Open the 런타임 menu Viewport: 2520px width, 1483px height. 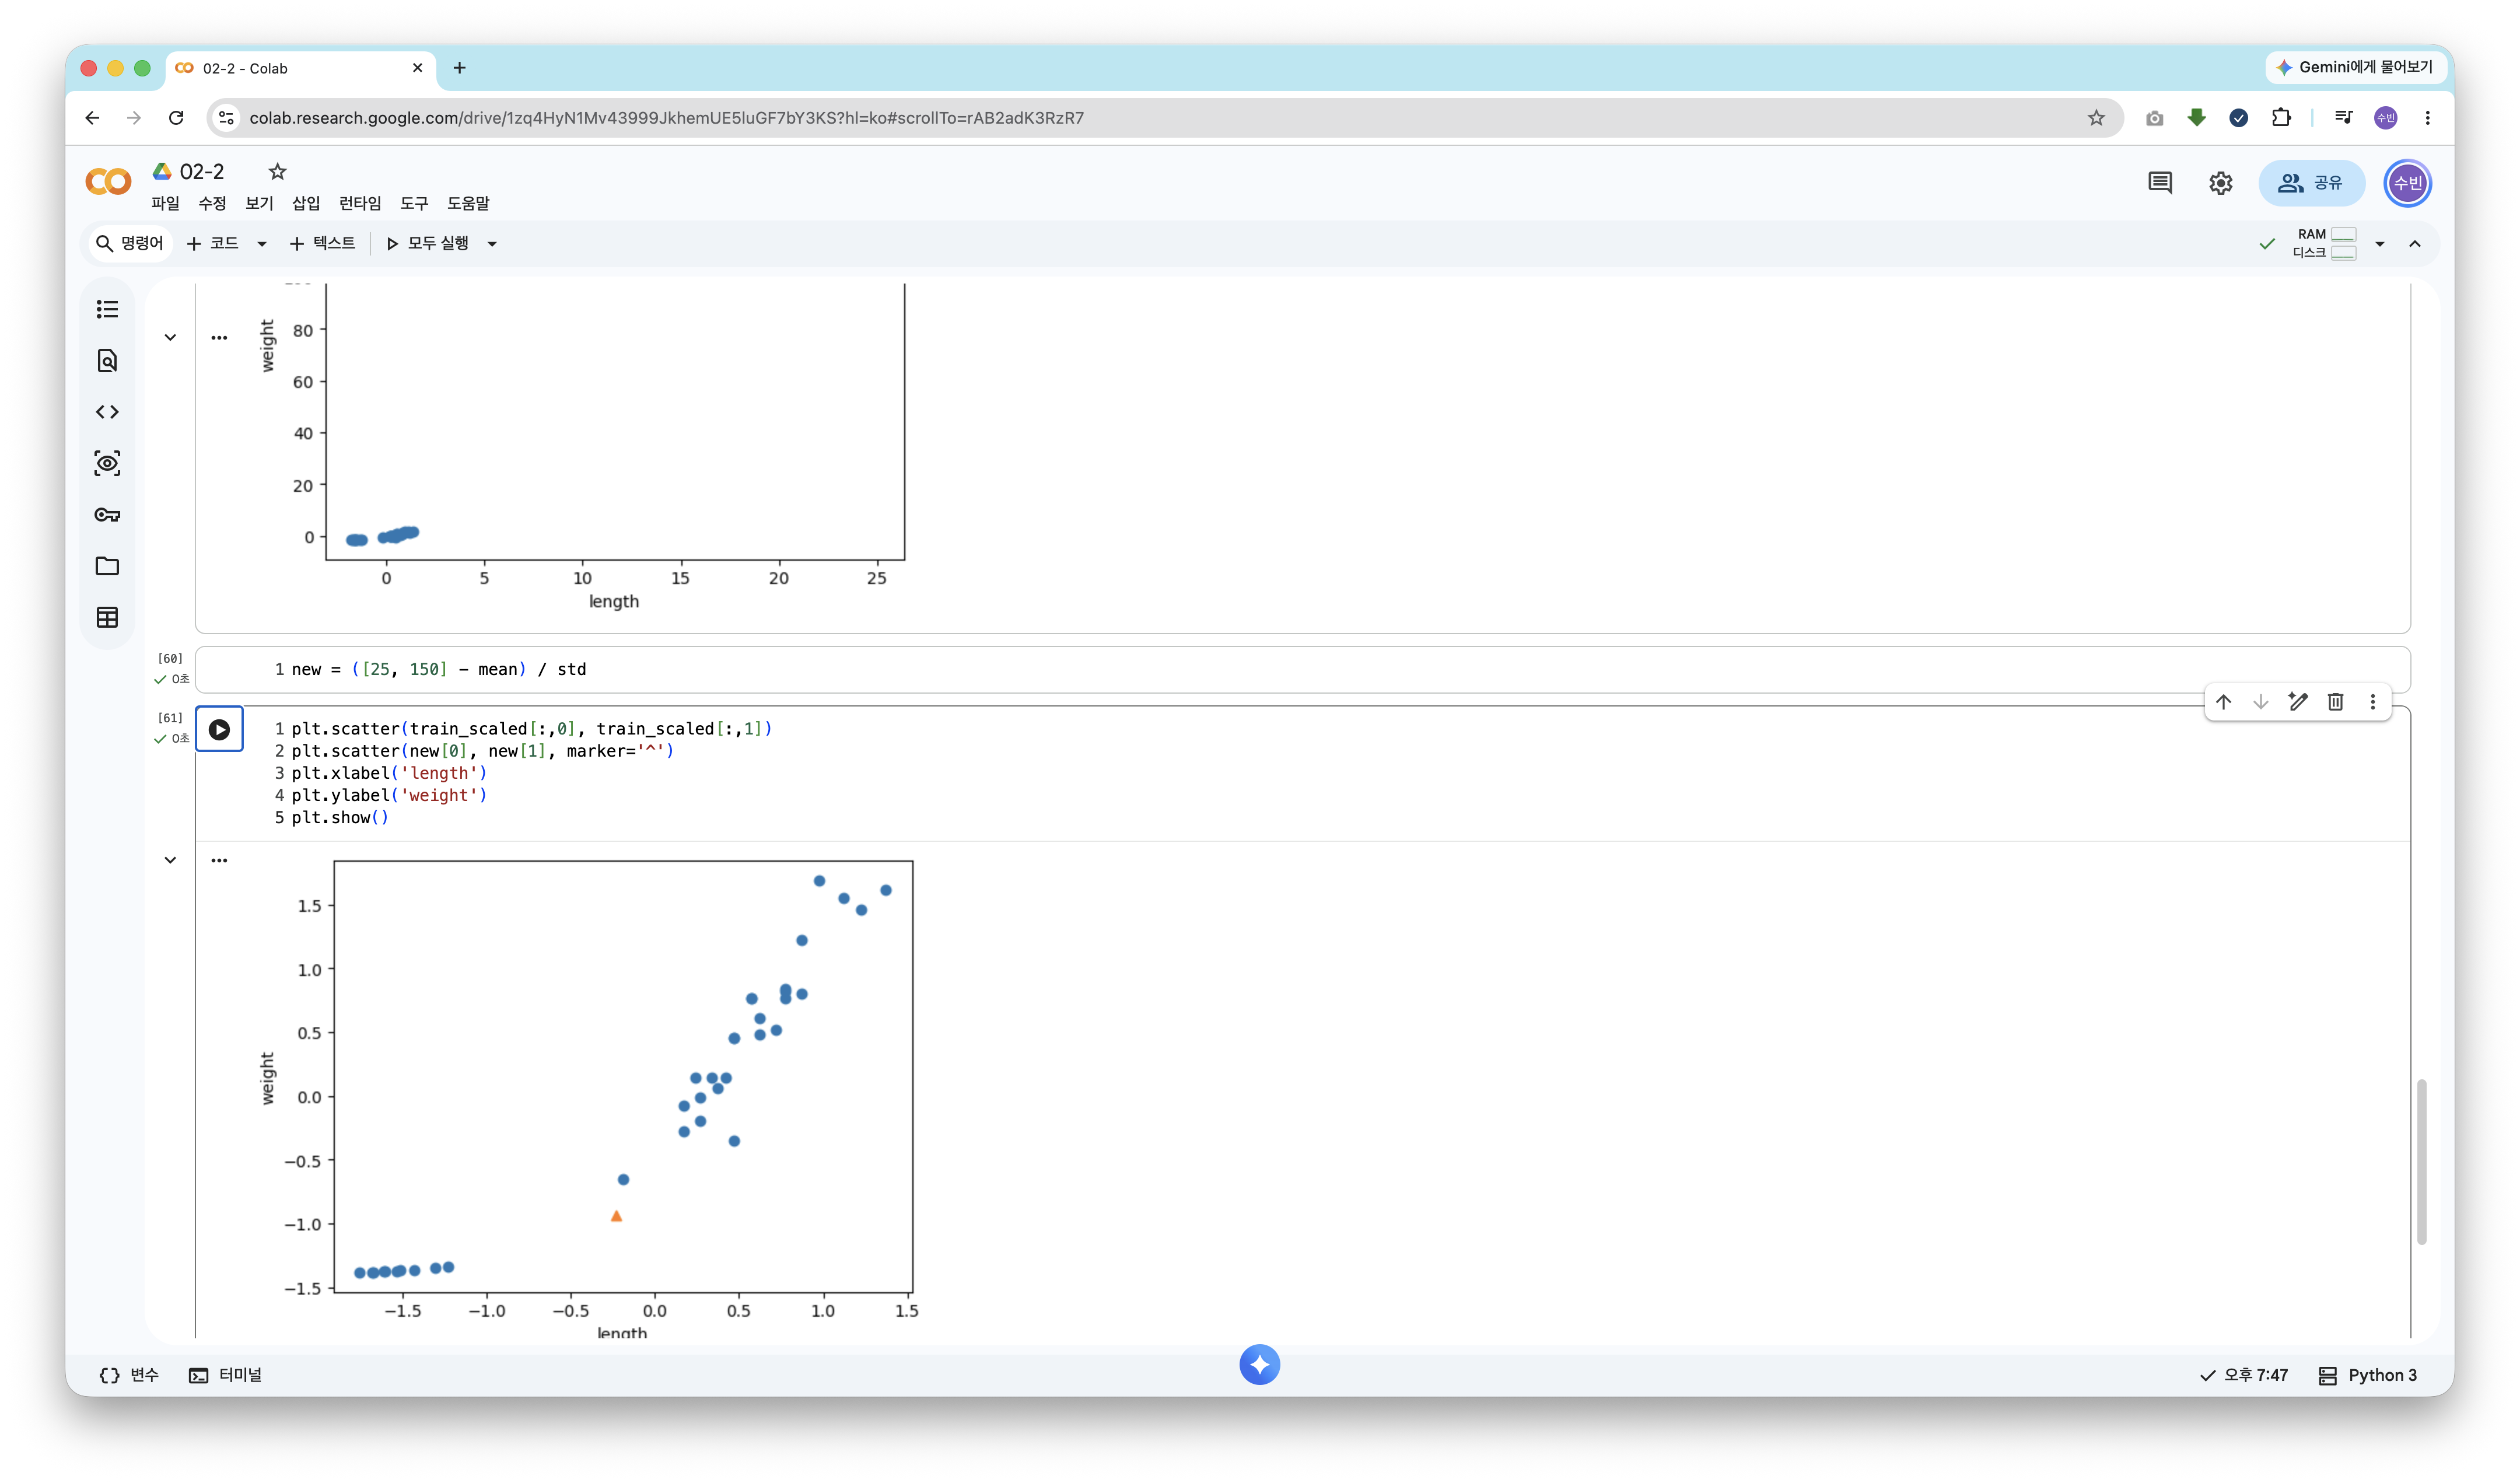coord(360,203)
